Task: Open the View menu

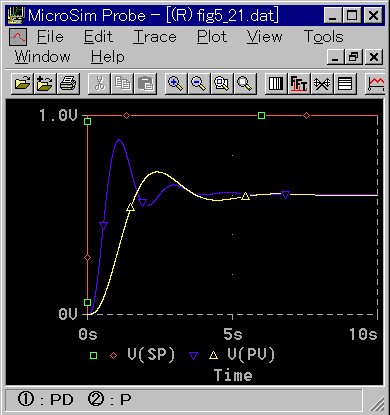Action: pyautogui.click(x=265, y=37)
